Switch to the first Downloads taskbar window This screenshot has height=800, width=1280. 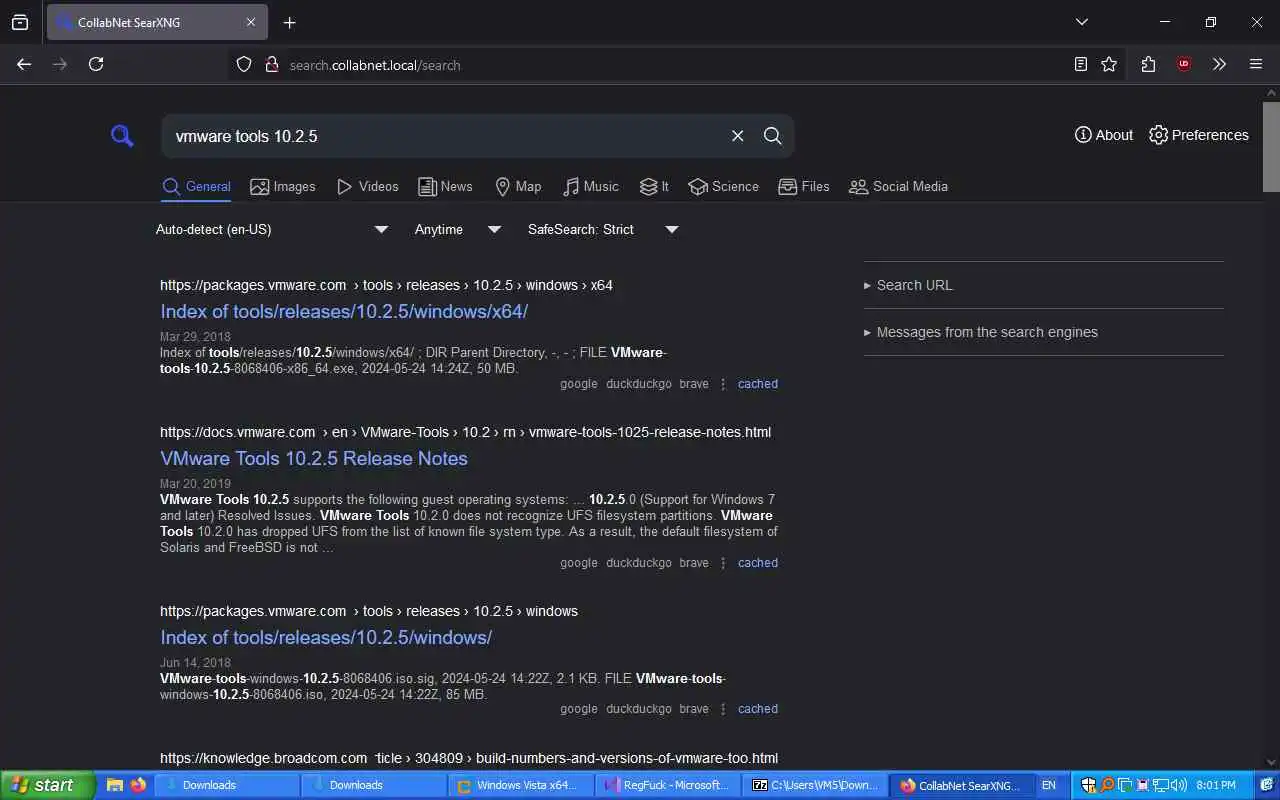tap(227, 785)
